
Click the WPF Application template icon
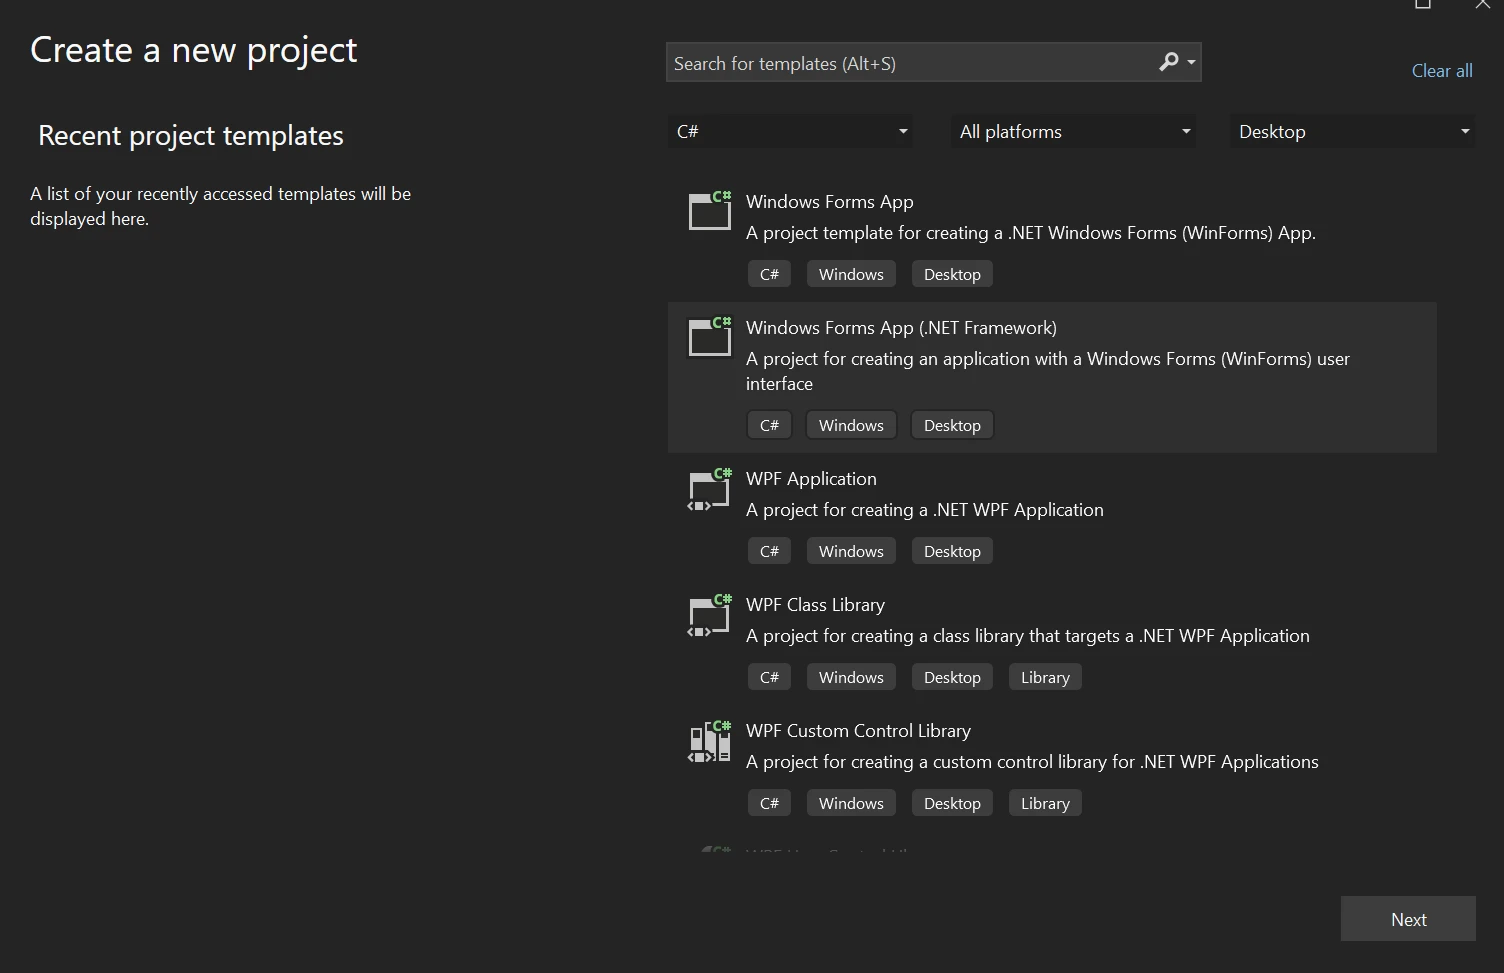click(x=710, y=489)
